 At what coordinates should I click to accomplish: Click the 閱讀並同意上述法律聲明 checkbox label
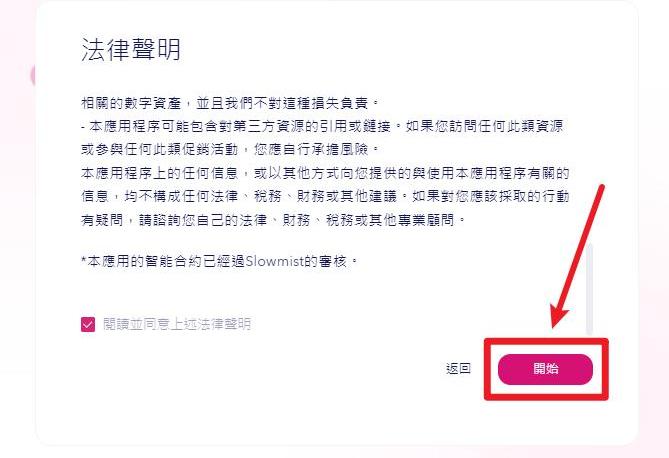[x=177, y=324]
